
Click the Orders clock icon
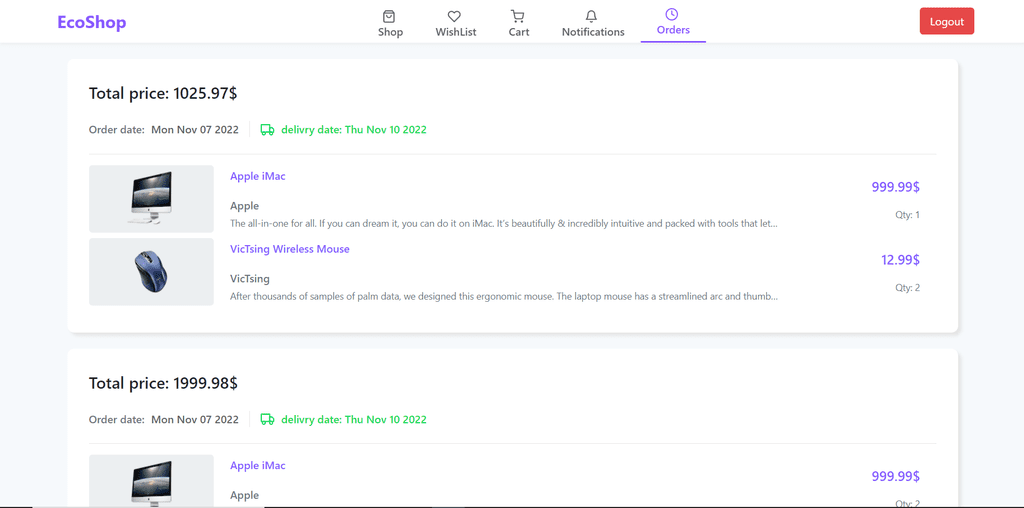coord(671,14)
